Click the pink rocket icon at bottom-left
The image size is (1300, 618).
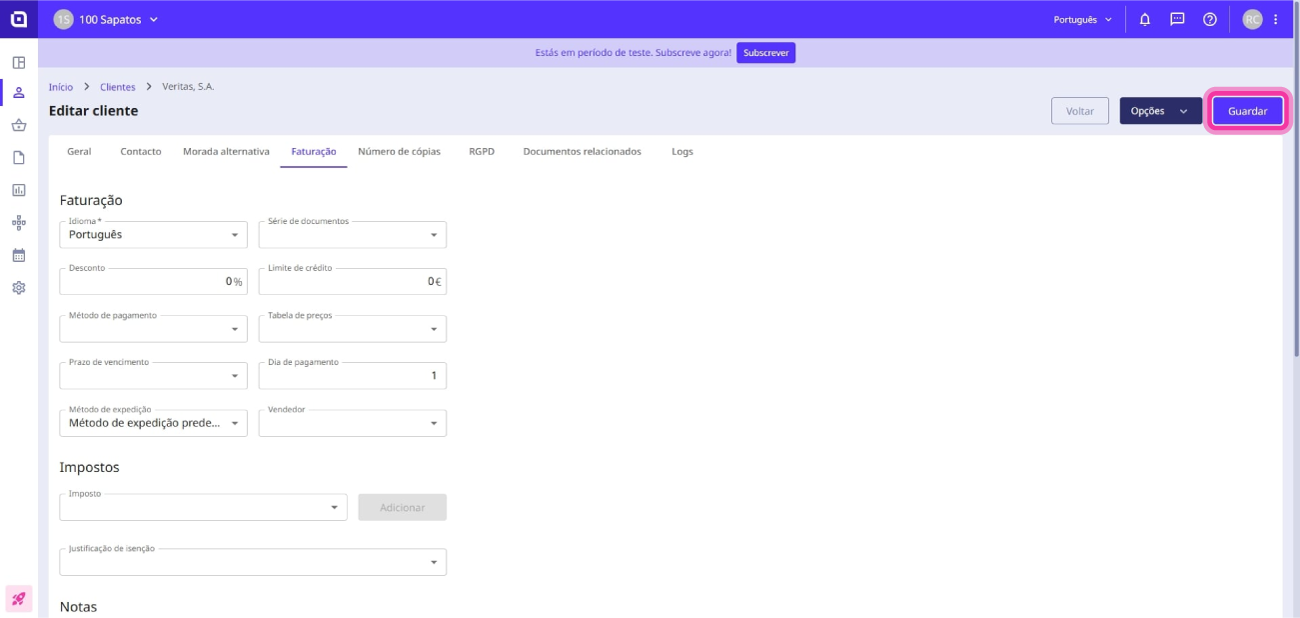click(18, 599)
